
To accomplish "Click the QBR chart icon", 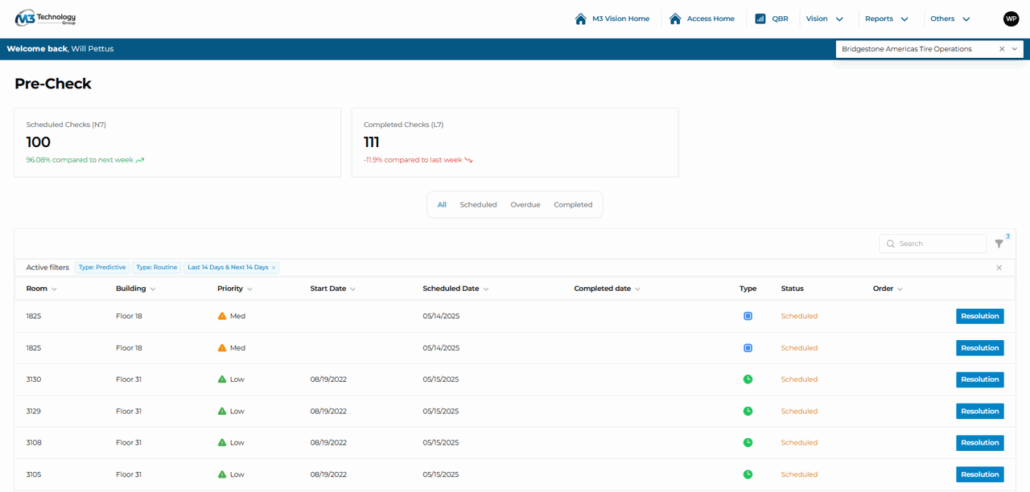I will pyautogui.click(x=760, y=18).
